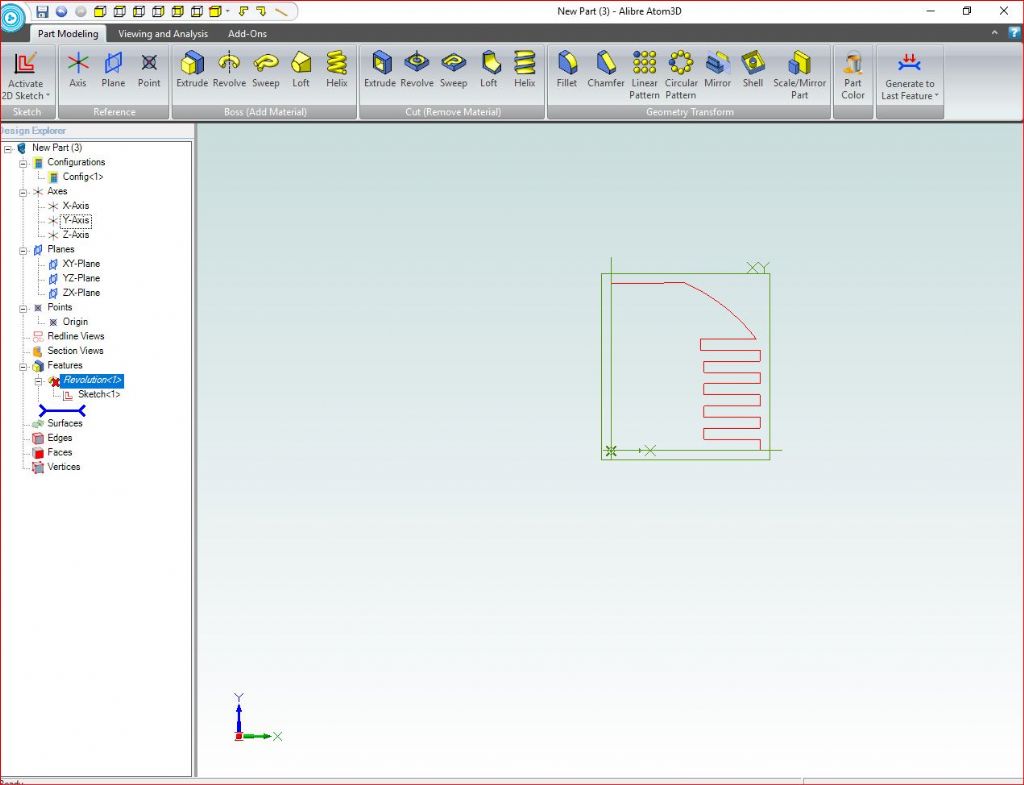Open the Activate 2D Sketch dropdown arrow
Viewport: 1024px width, 785px height.
(x=48, y=95)
